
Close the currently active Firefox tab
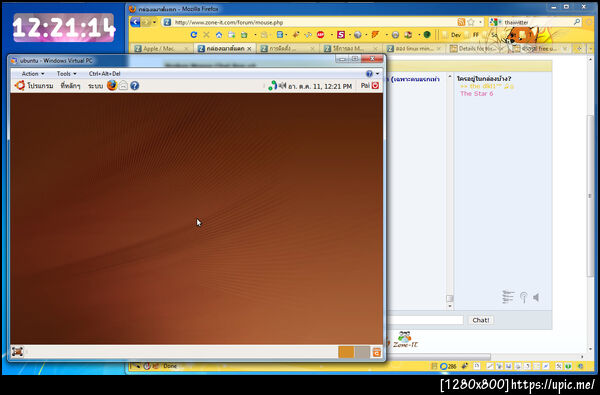coord(249,49)
